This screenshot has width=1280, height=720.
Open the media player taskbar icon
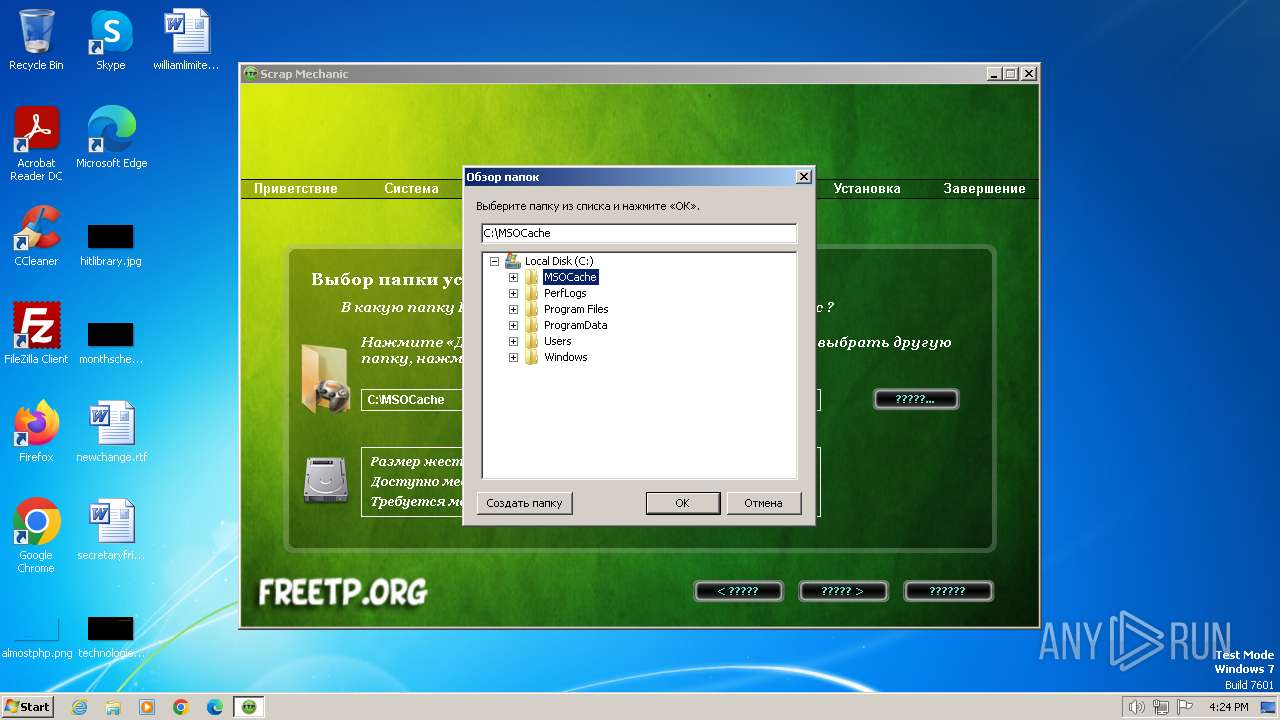(147, 707)
